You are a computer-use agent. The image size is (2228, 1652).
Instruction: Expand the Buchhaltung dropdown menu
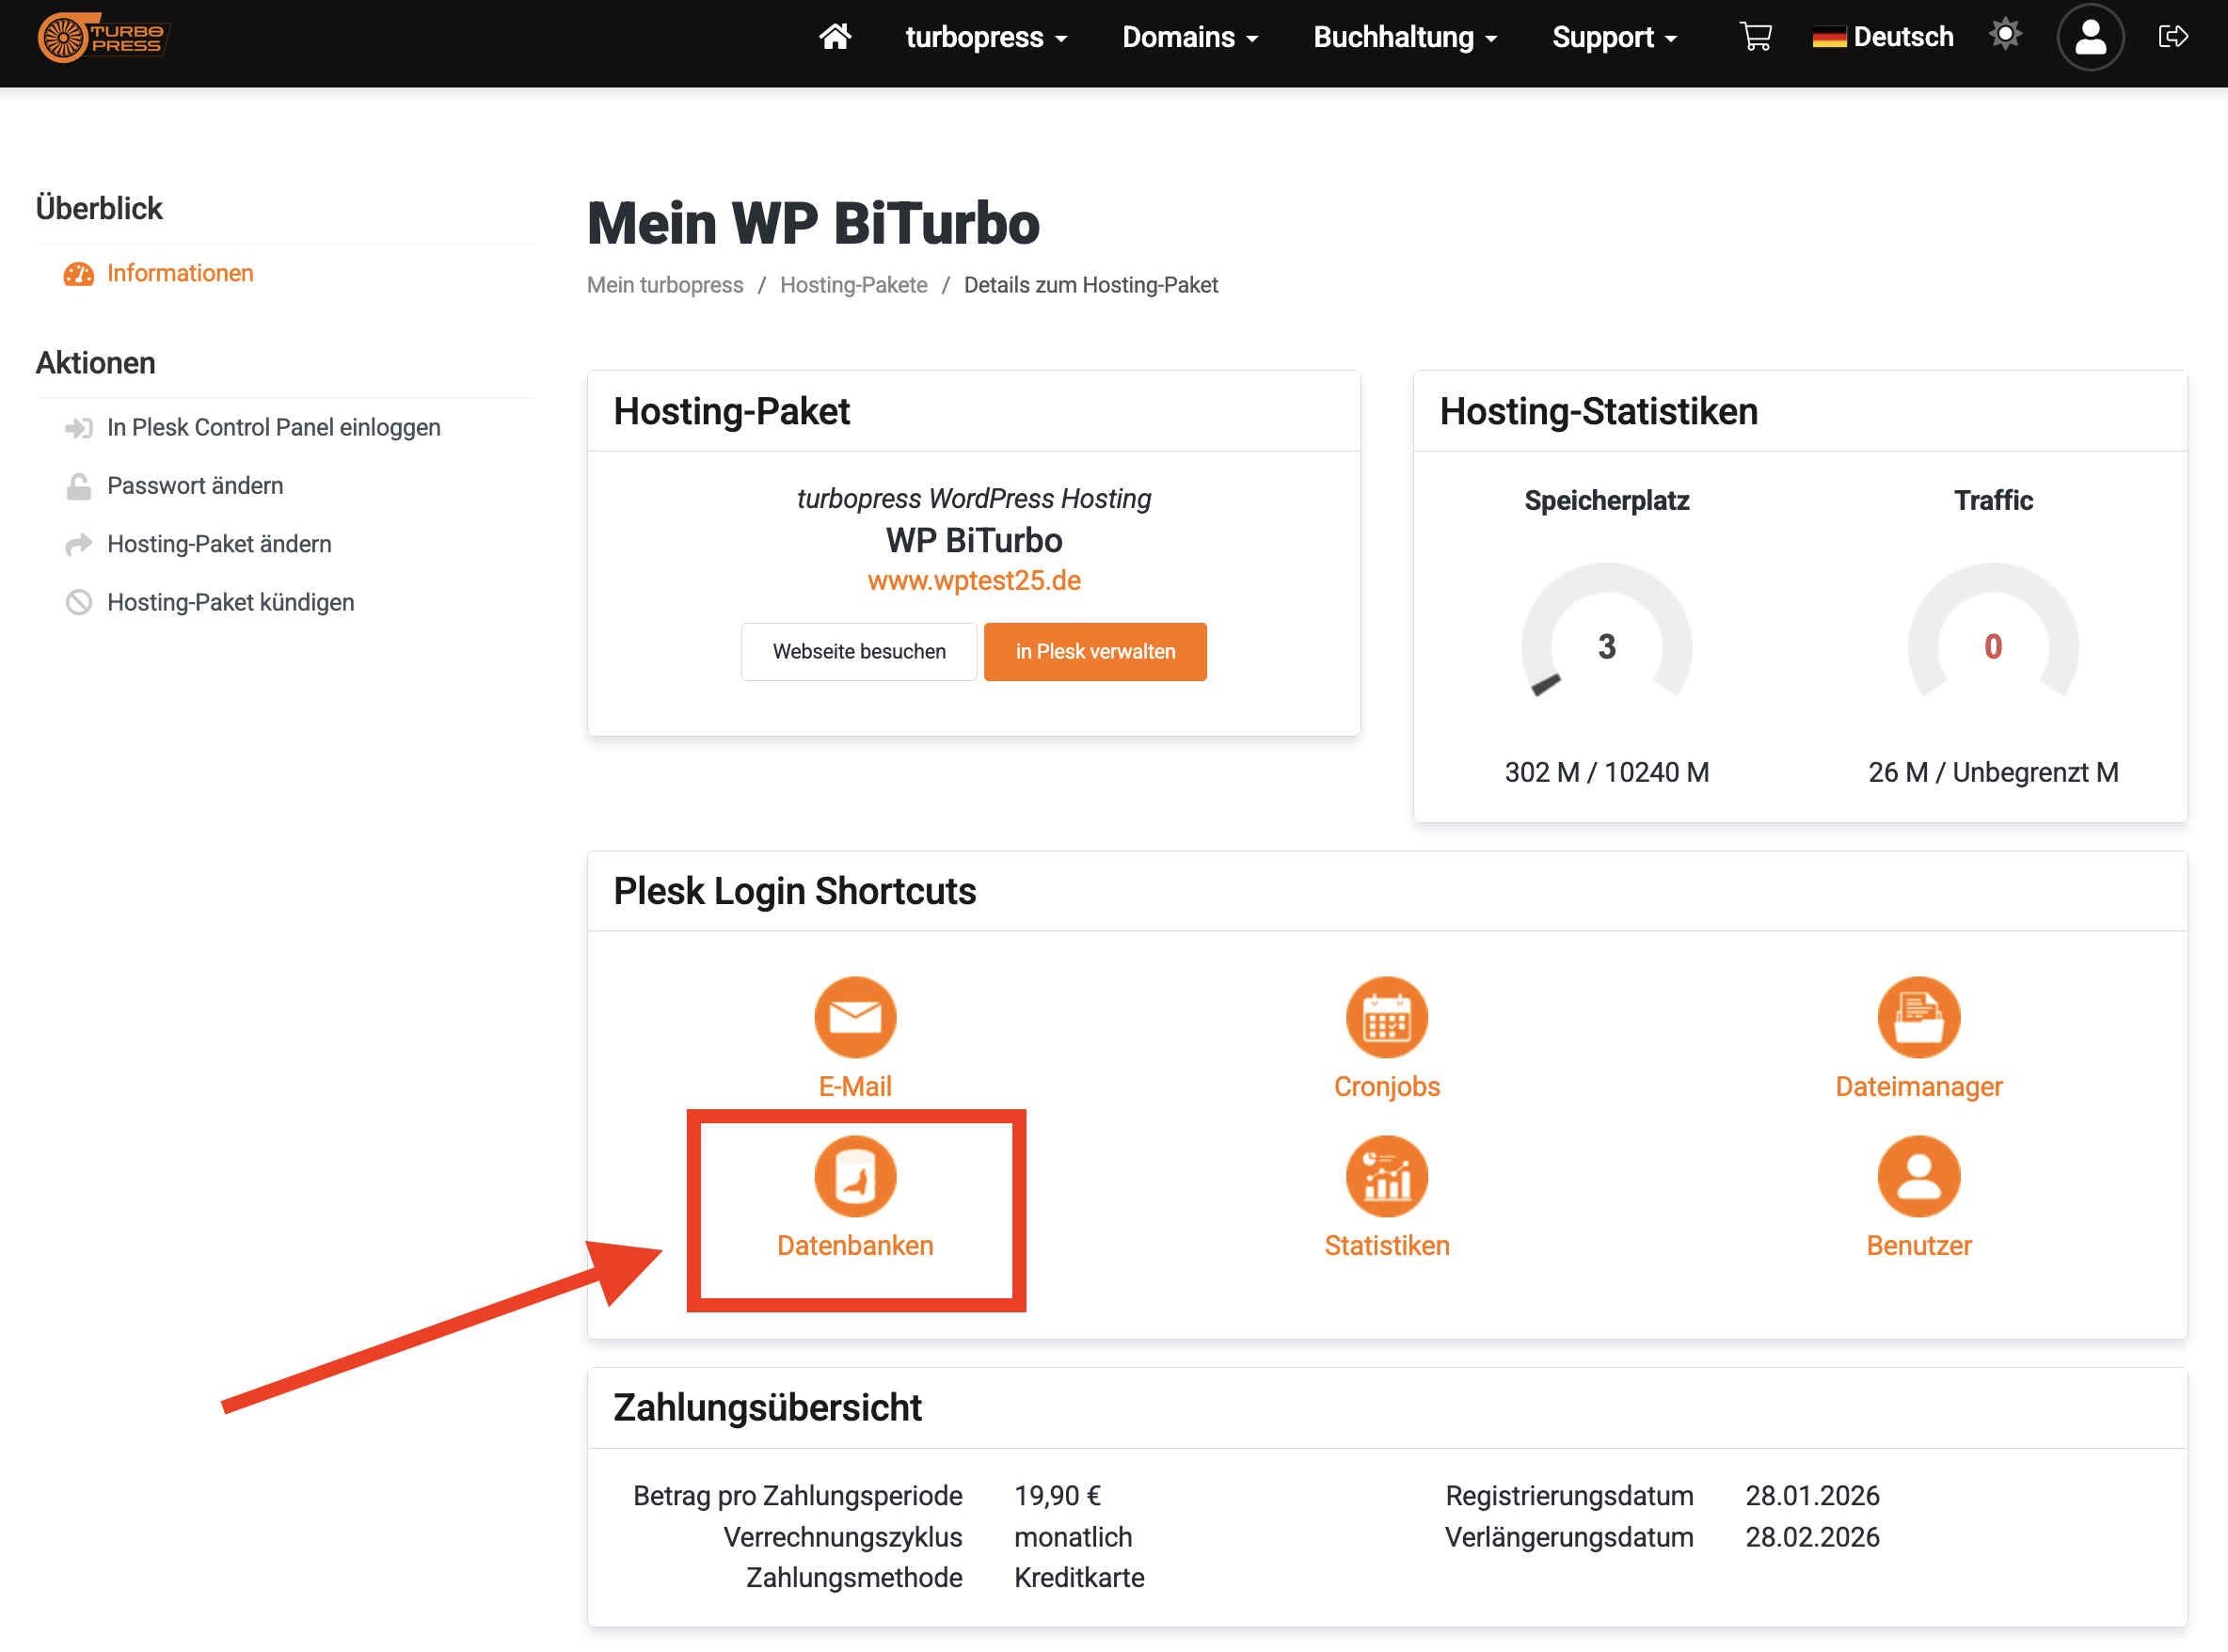(1404, 37)
